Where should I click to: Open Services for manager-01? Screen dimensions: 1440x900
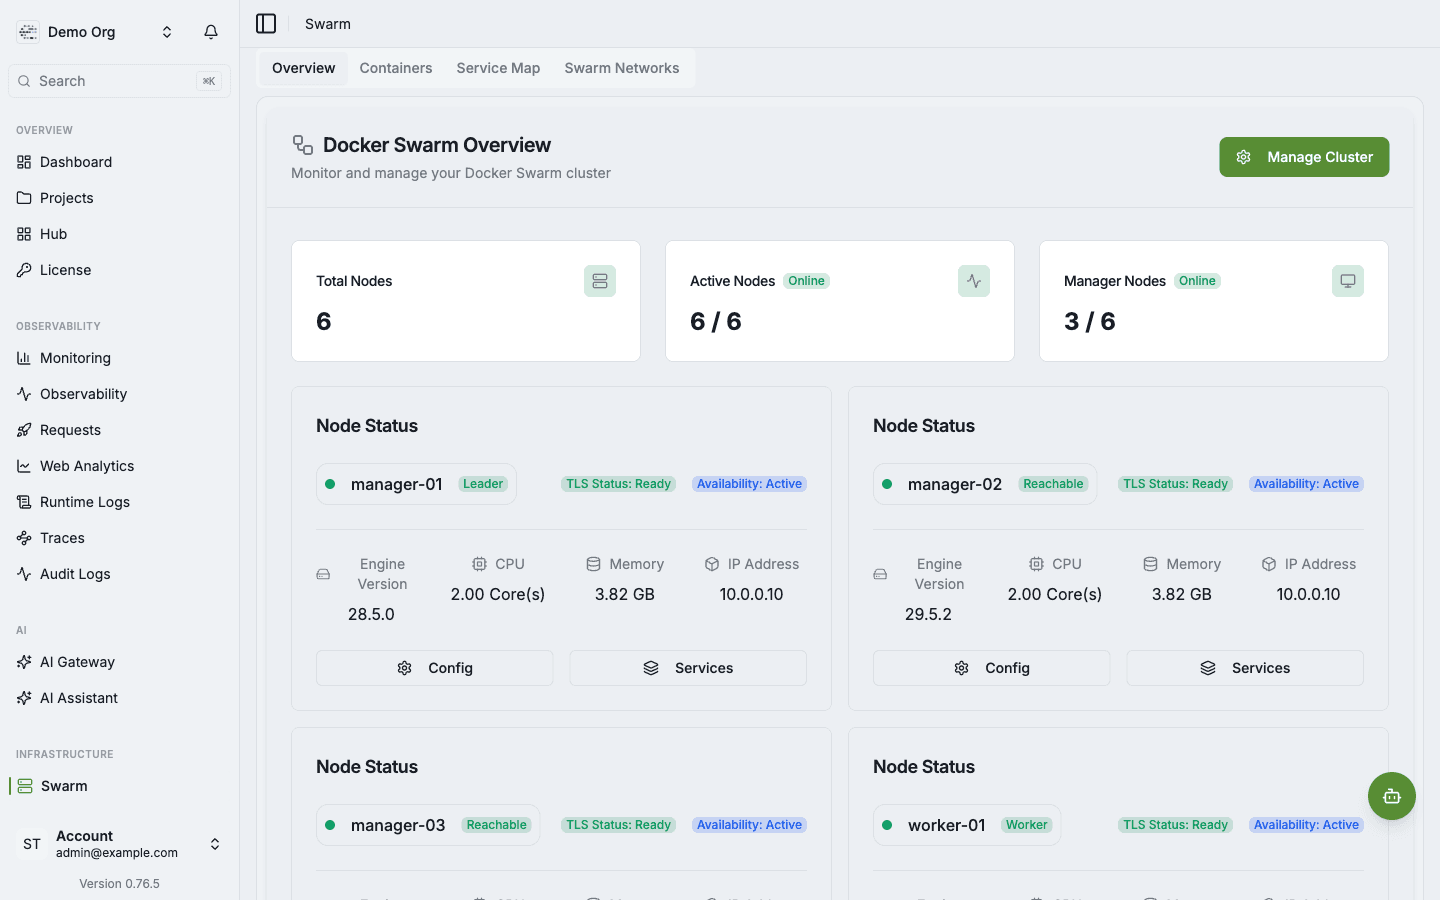(x=688, y=668)
